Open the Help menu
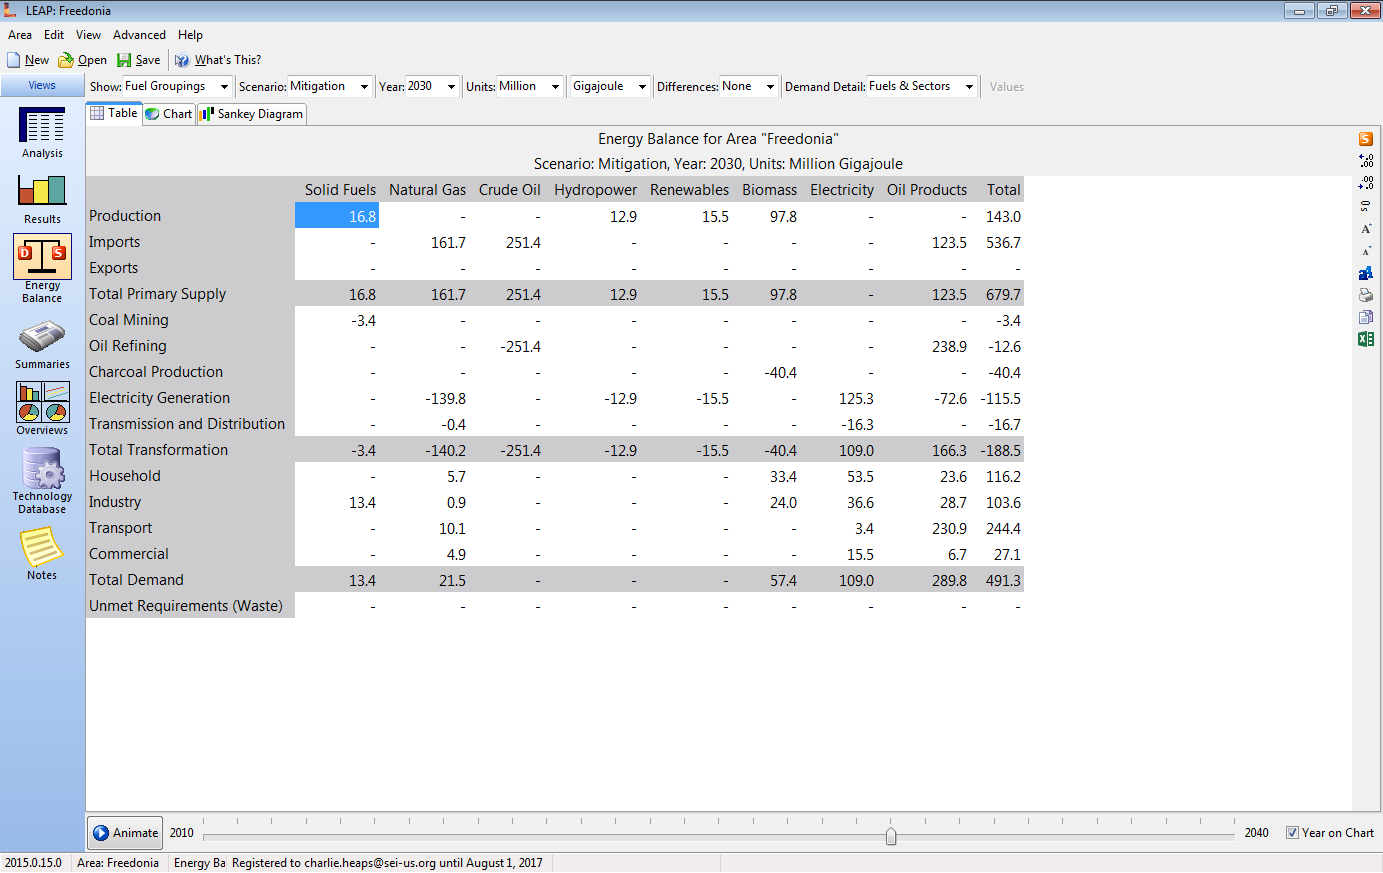 click(x=190, y=35)
